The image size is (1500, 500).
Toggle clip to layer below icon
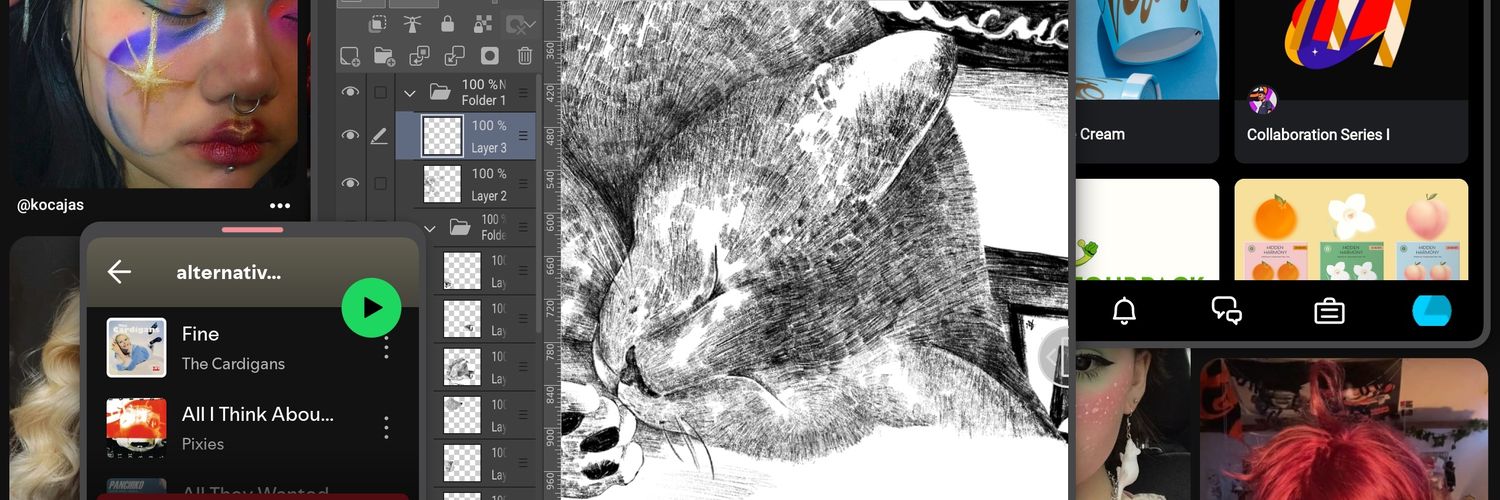[x=377, y=23]
